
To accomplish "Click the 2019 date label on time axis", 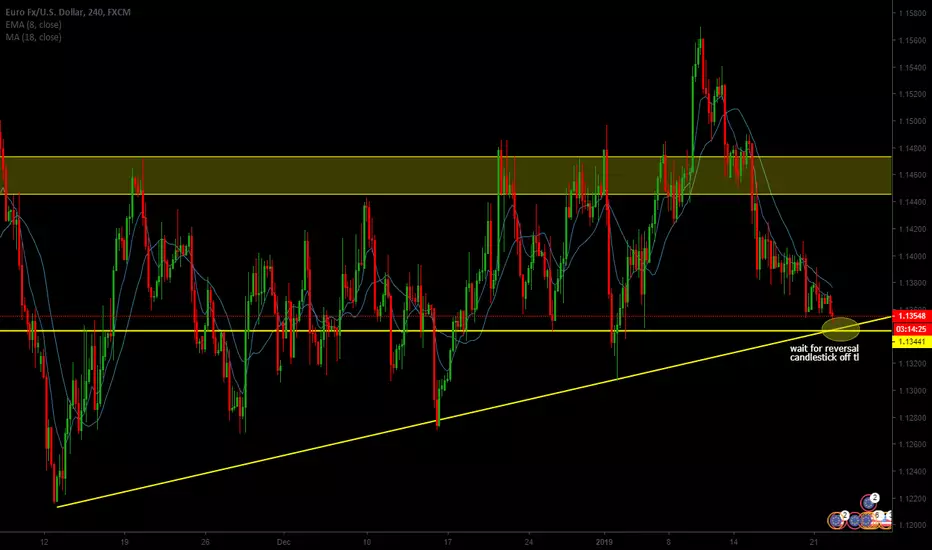I will [x=604, y=542].
